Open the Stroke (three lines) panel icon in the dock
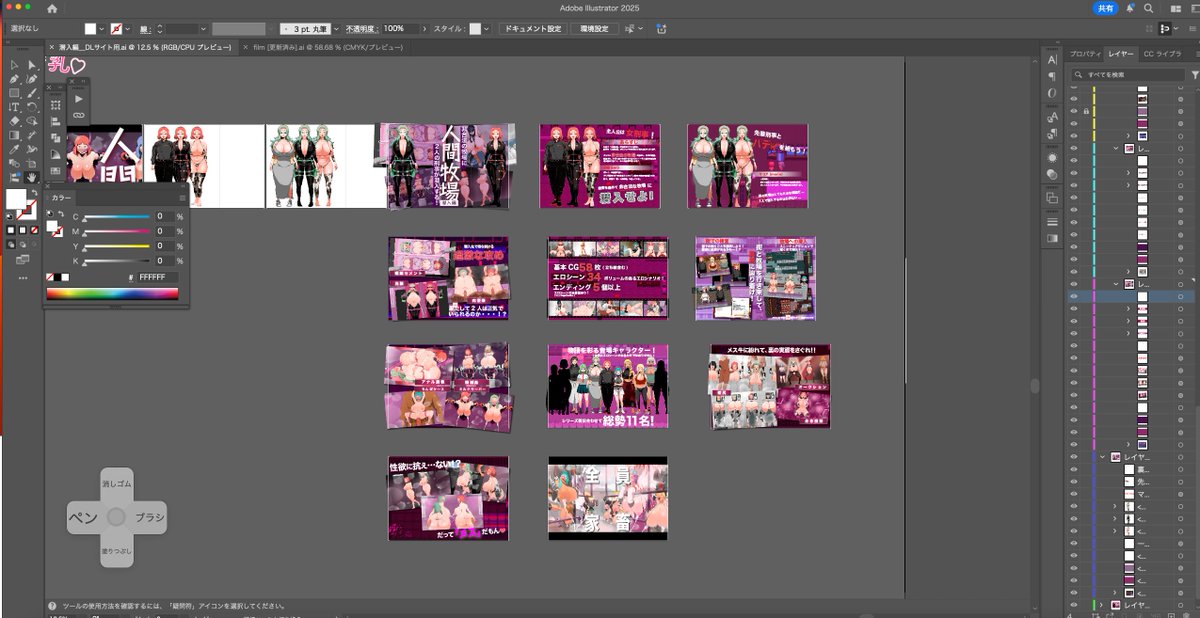The height and width of the screenshot is (618, 1200). [x=1052, y=223]
